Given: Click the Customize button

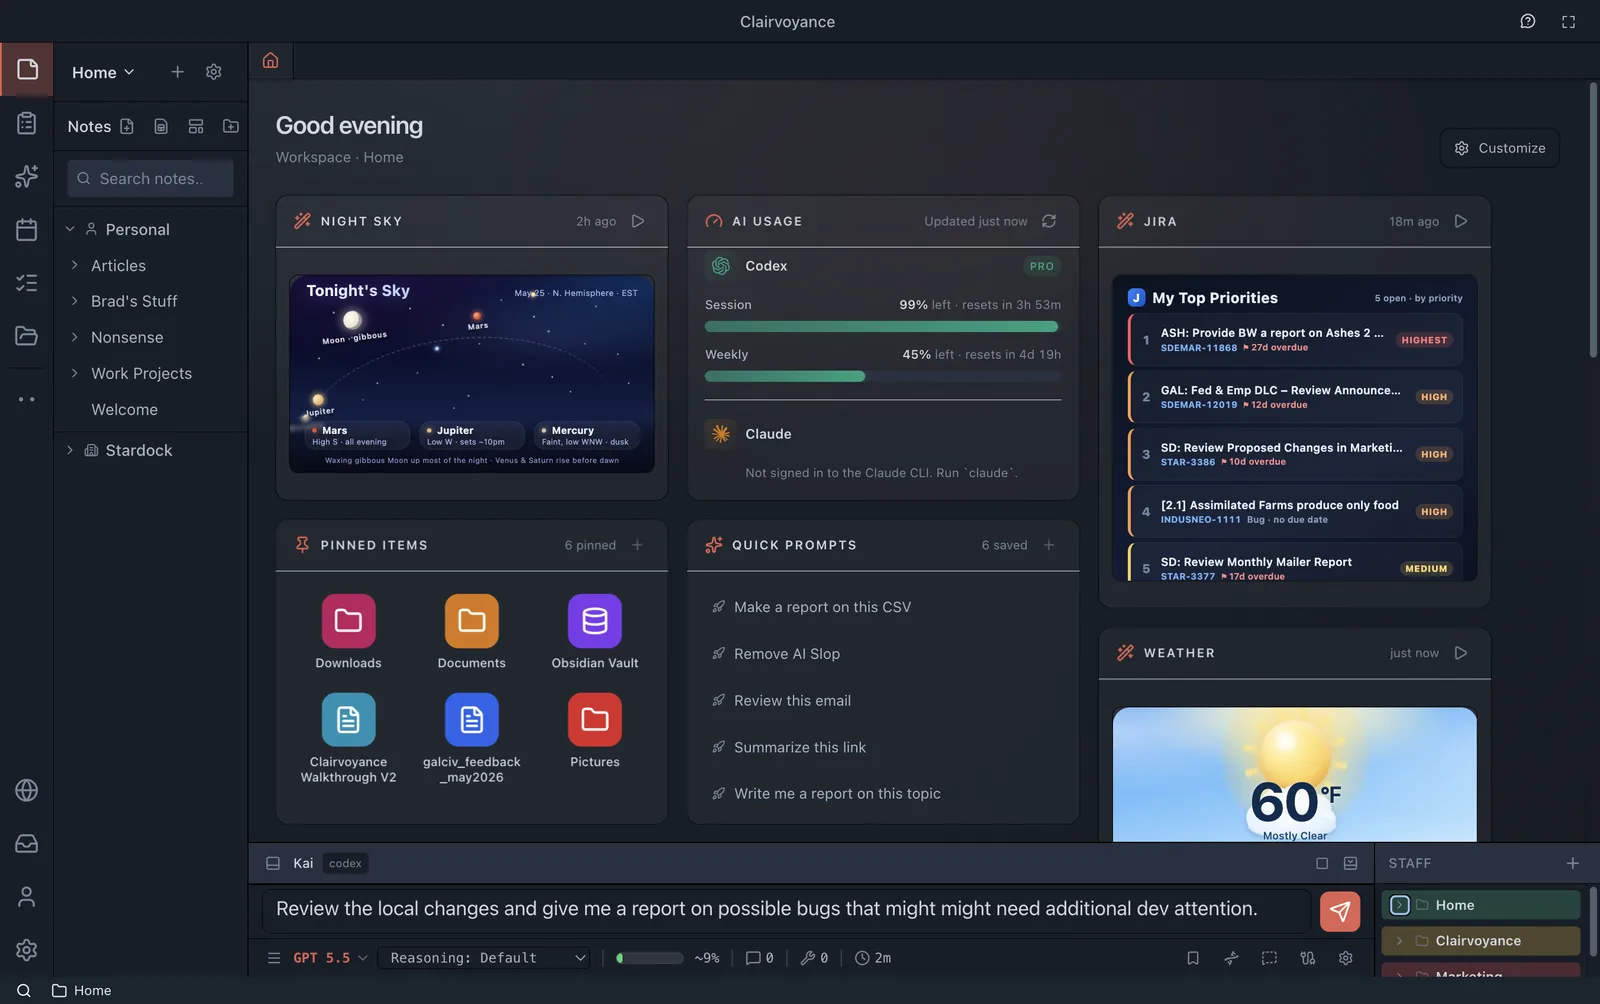Looking at the screenshot, I should tap(1500, 148).
